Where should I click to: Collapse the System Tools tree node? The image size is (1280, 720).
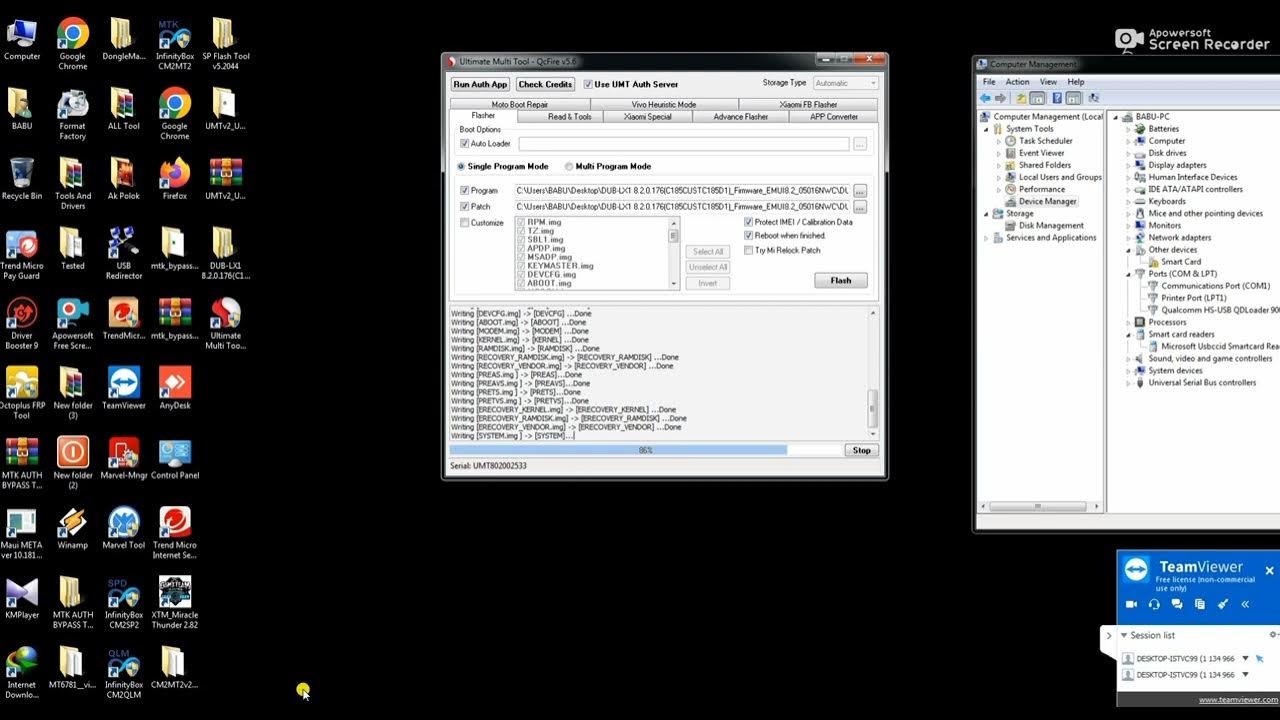[x=987, y=129]
